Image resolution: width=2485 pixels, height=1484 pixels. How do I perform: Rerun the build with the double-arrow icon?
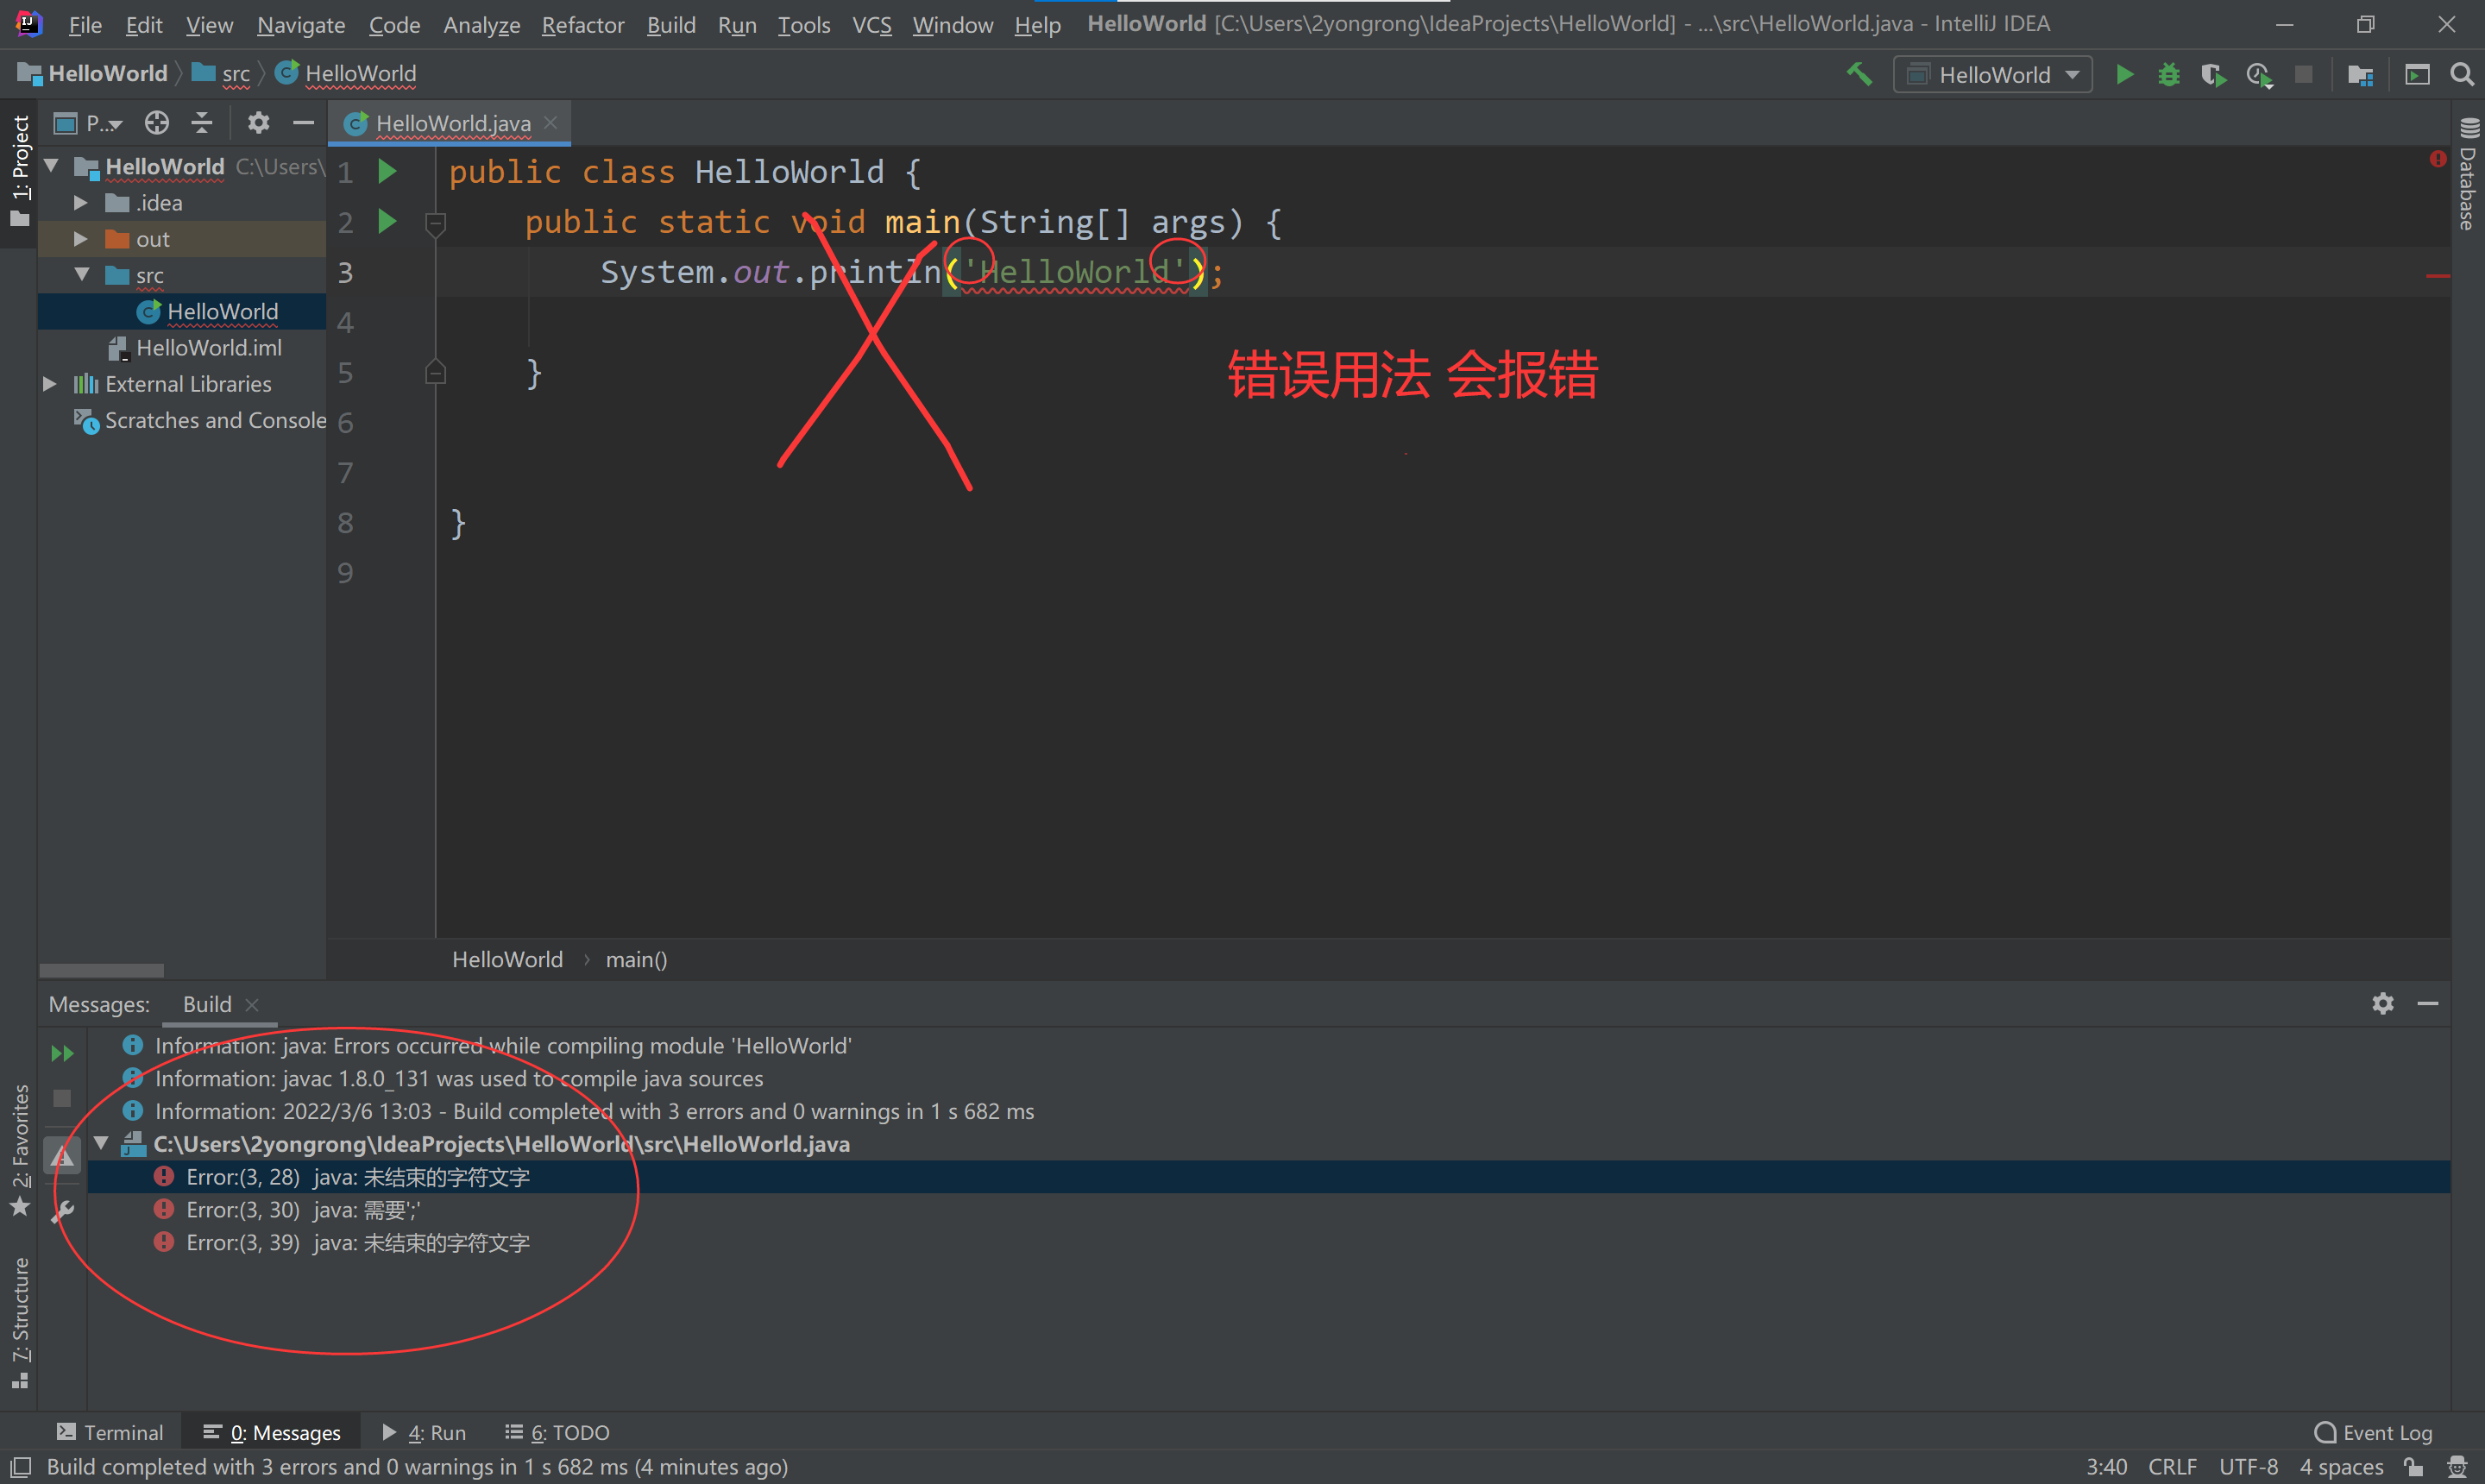pyautogui.click(x=61, y=1052)
